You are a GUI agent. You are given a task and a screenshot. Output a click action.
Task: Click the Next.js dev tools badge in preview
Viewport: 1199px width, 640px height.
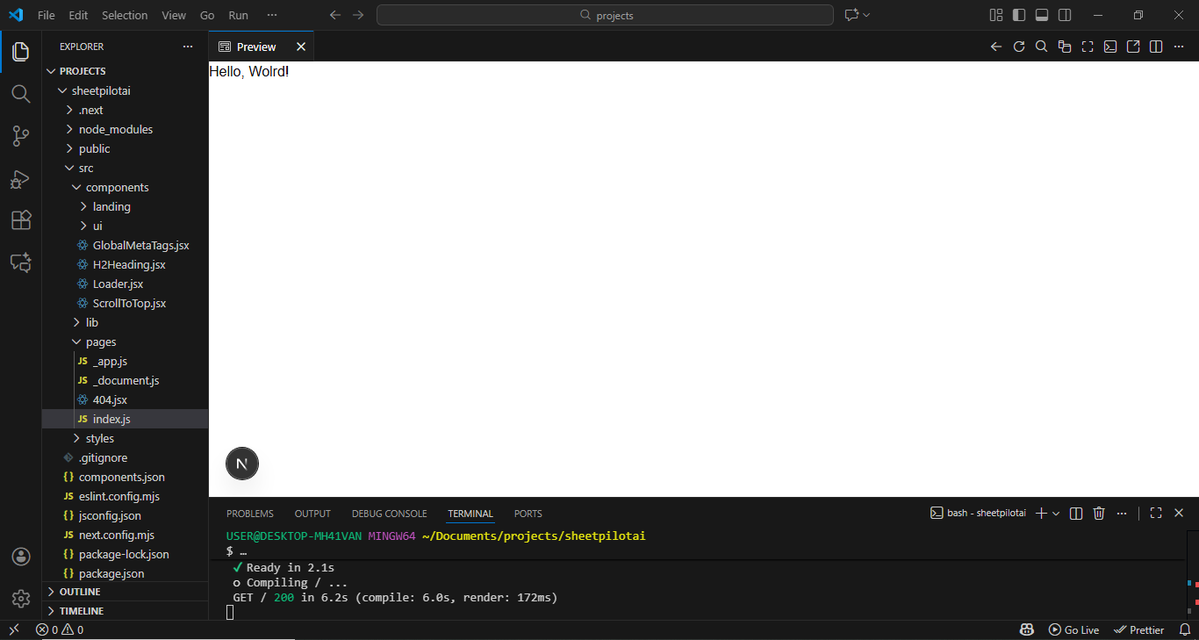click(x=242, y=463)
